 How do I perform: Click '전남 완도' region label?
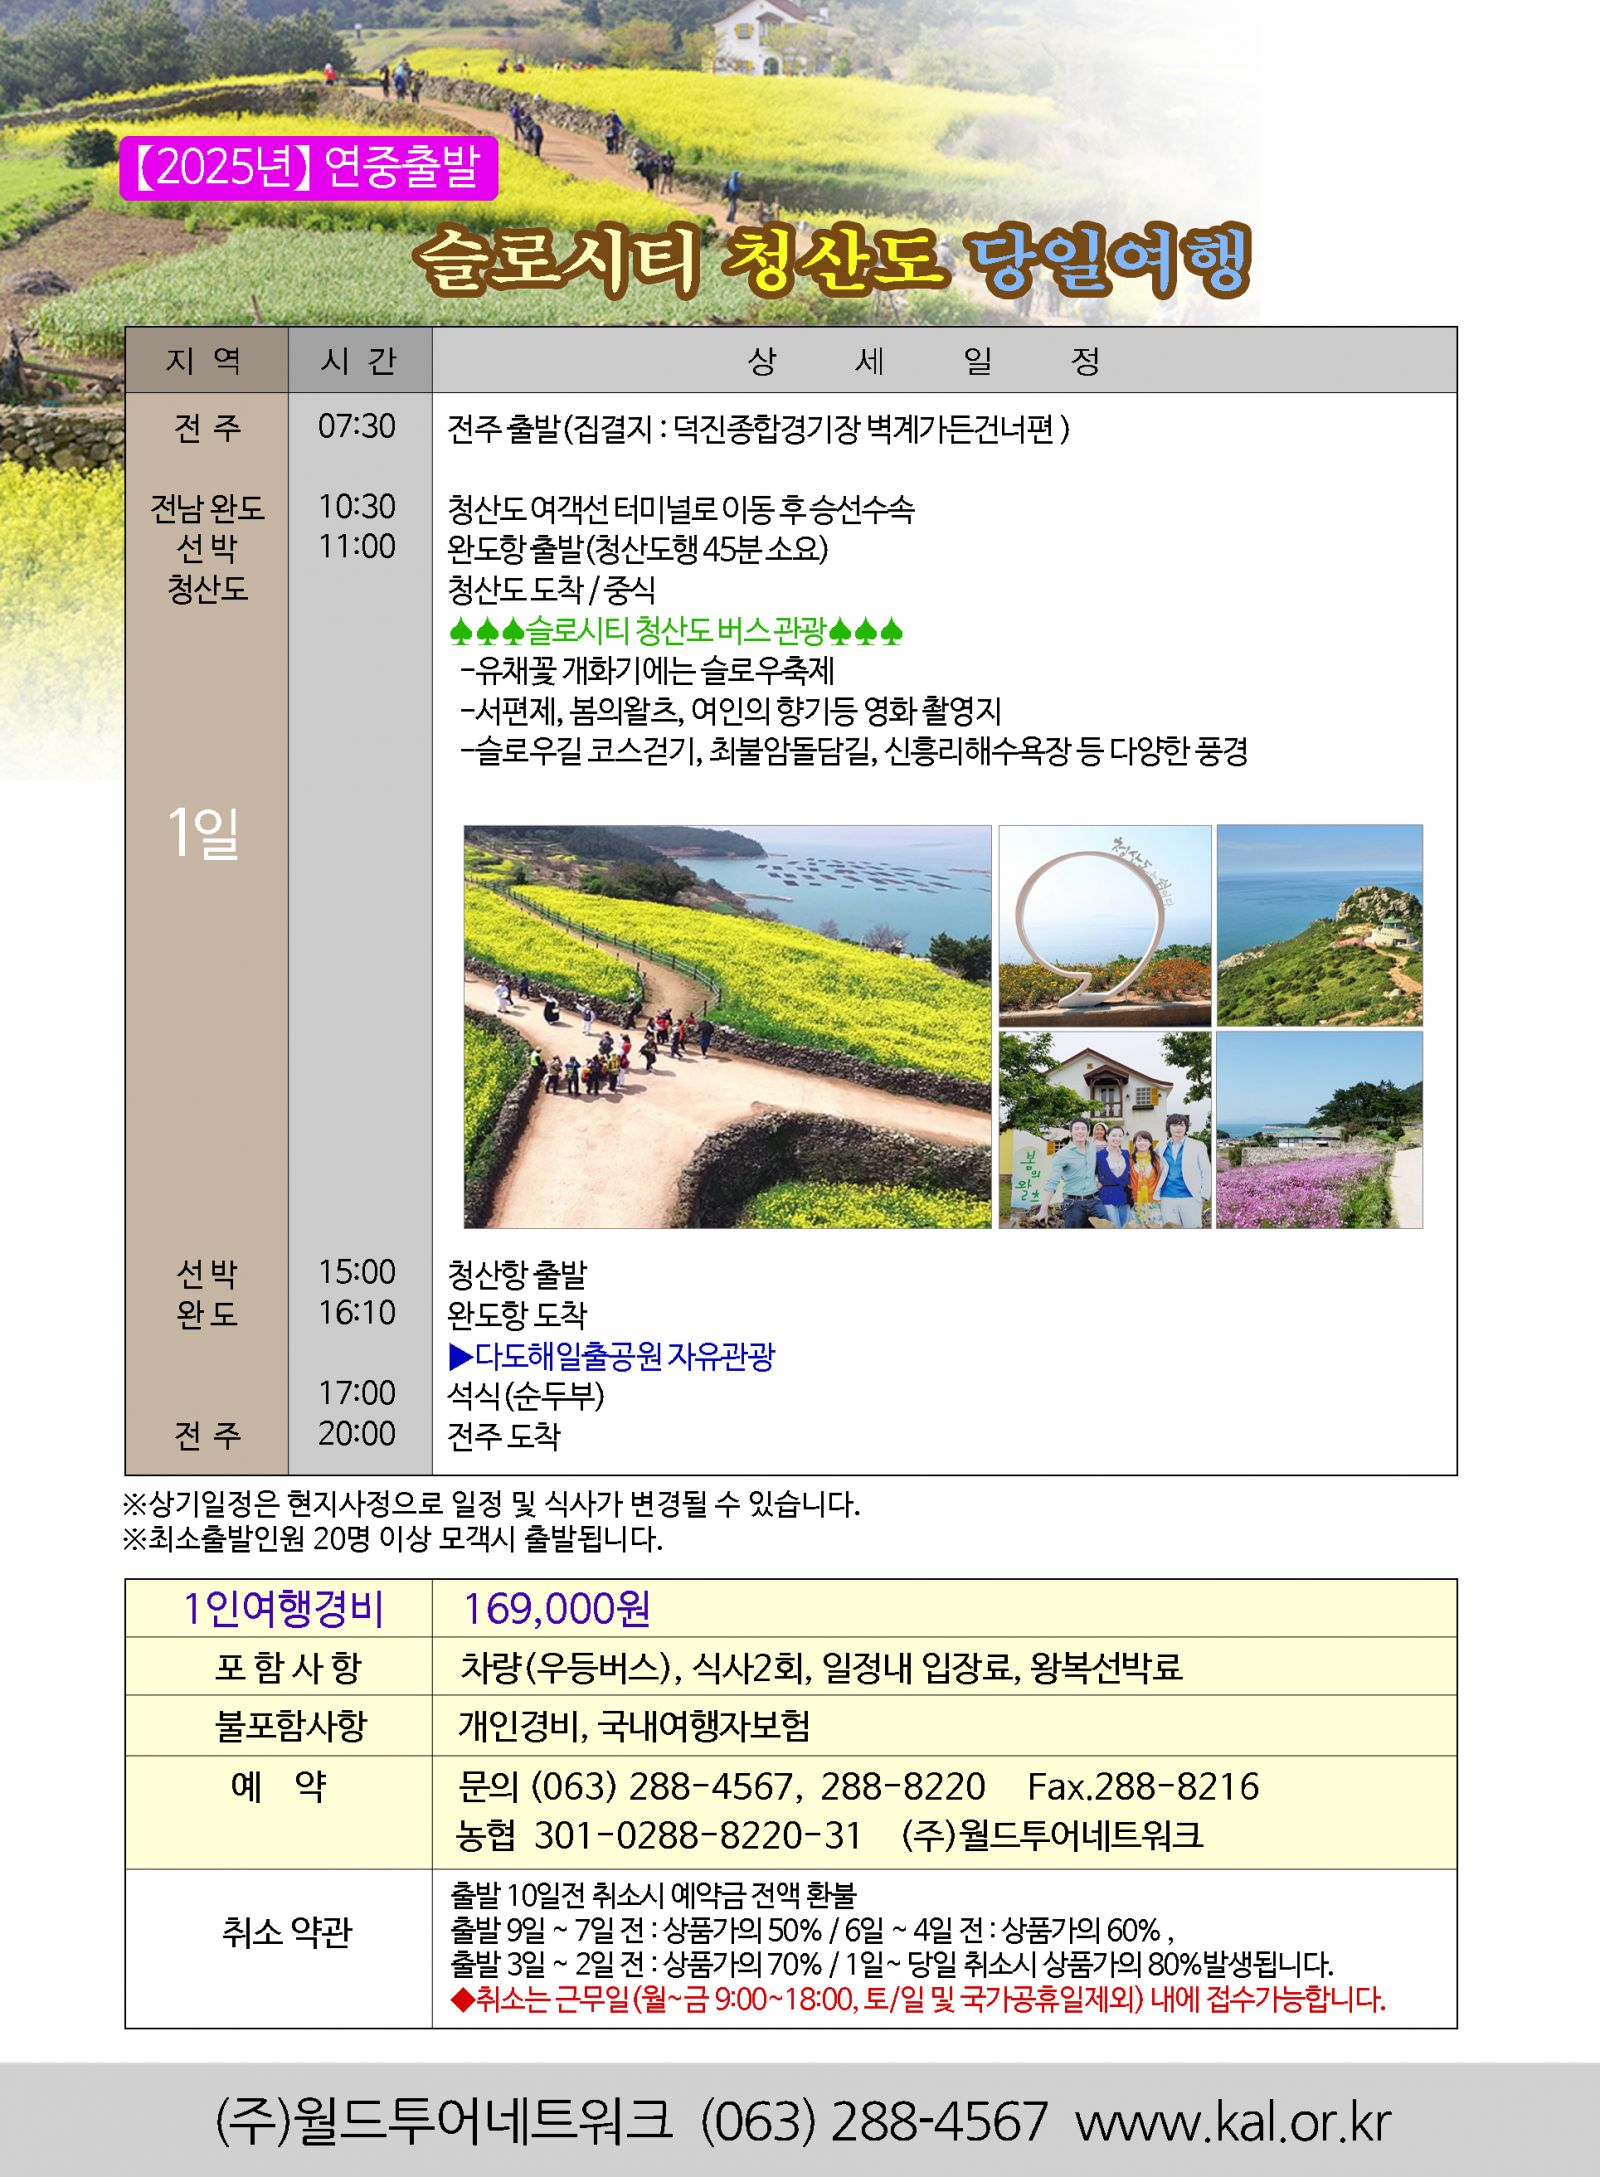pyautogui.click(x=207, y=509)
